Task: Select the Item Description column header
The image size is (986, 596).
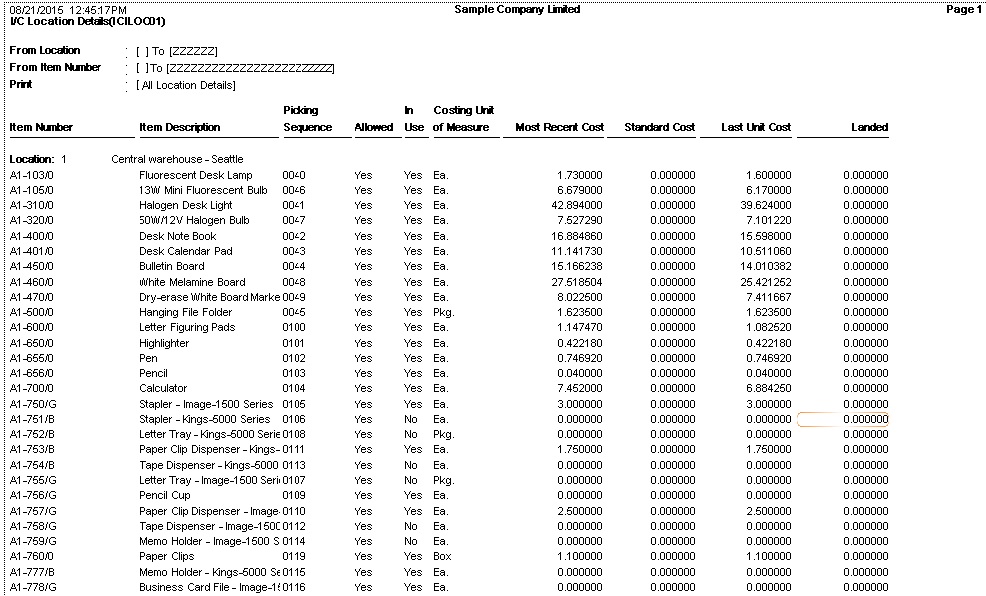Action: (x=180, y=128)
